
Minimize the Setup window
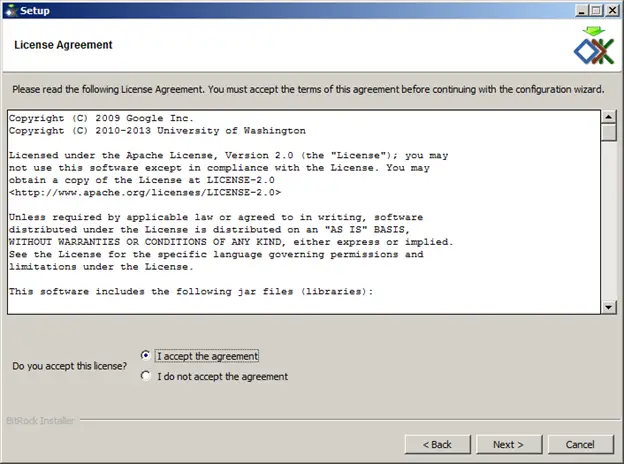click(581, 10)
